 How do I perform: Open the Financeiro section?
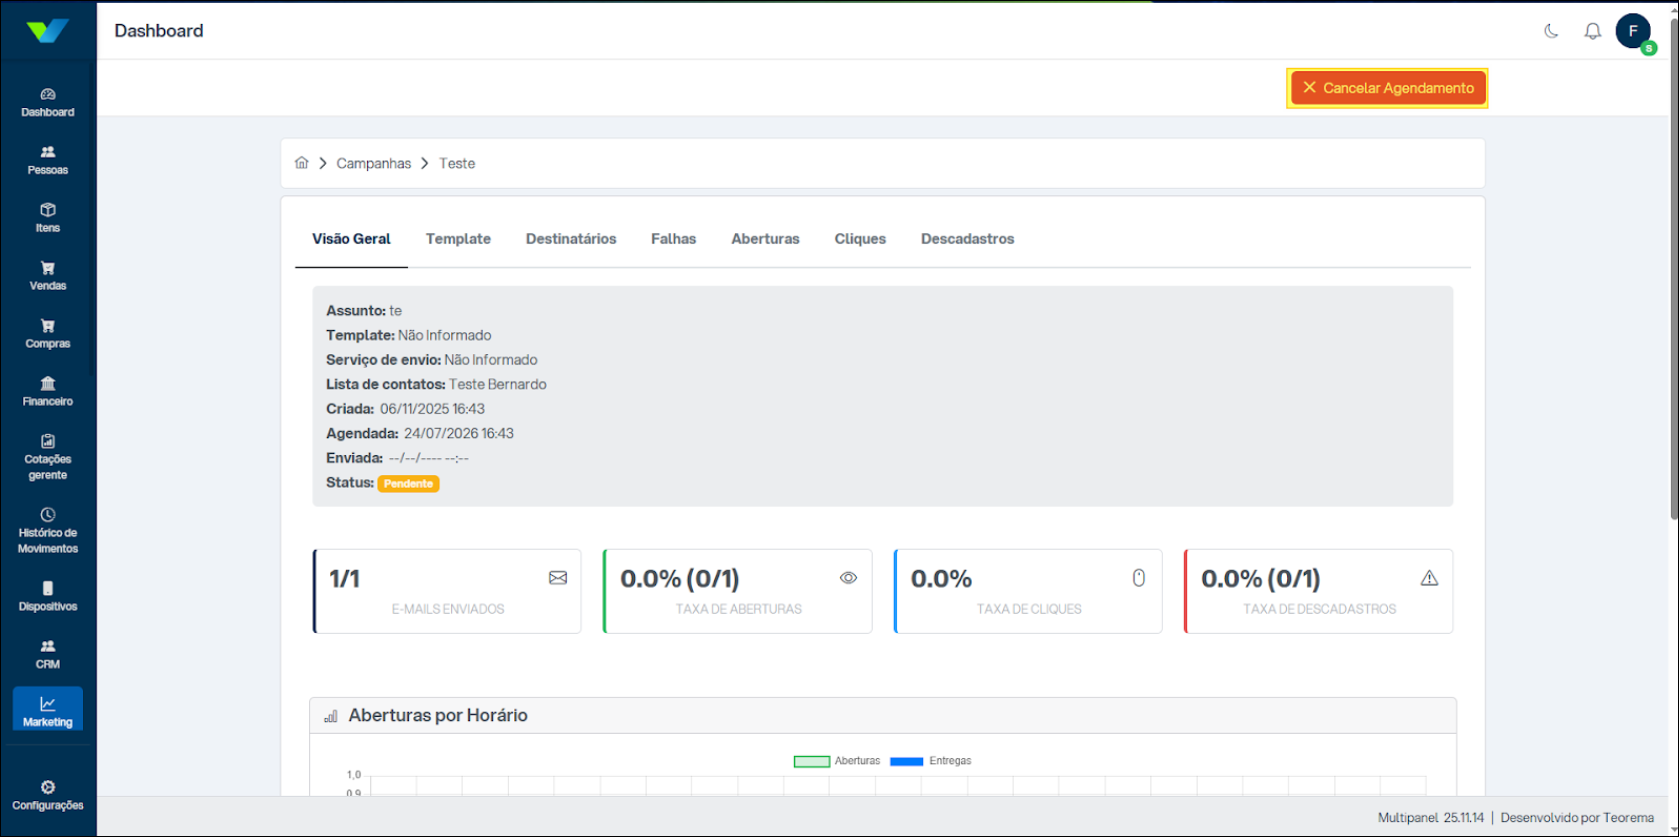48,391
